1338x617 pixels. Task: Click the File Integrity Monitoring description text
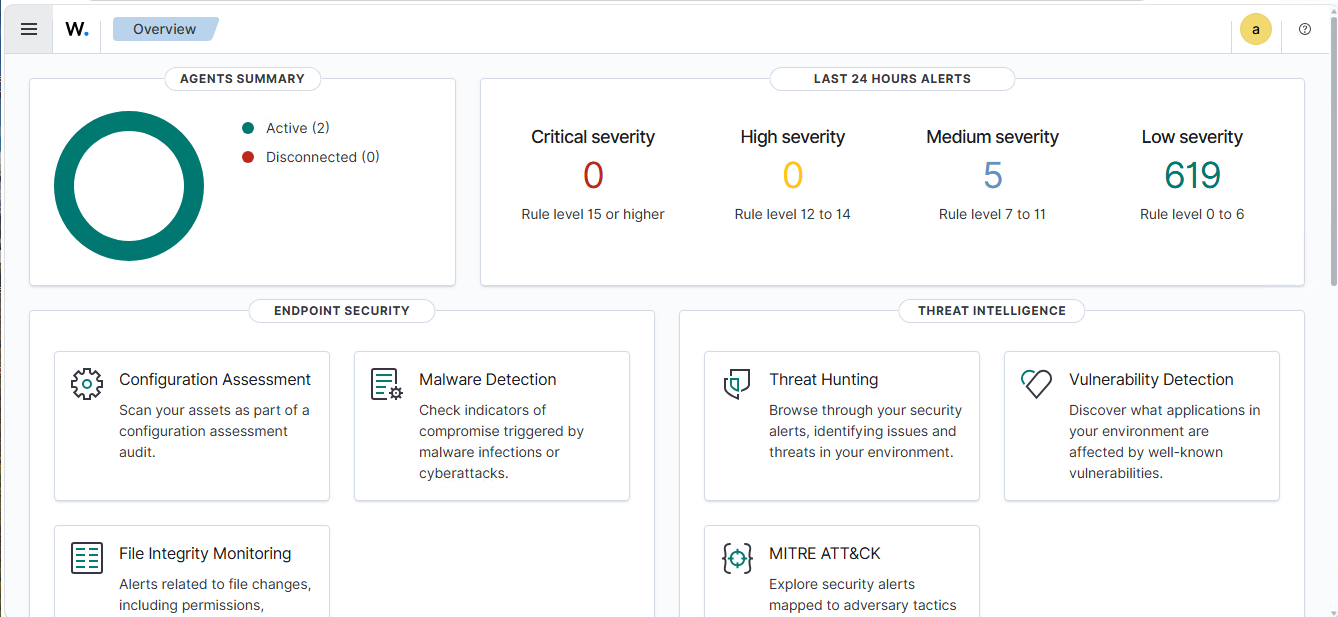215,595
